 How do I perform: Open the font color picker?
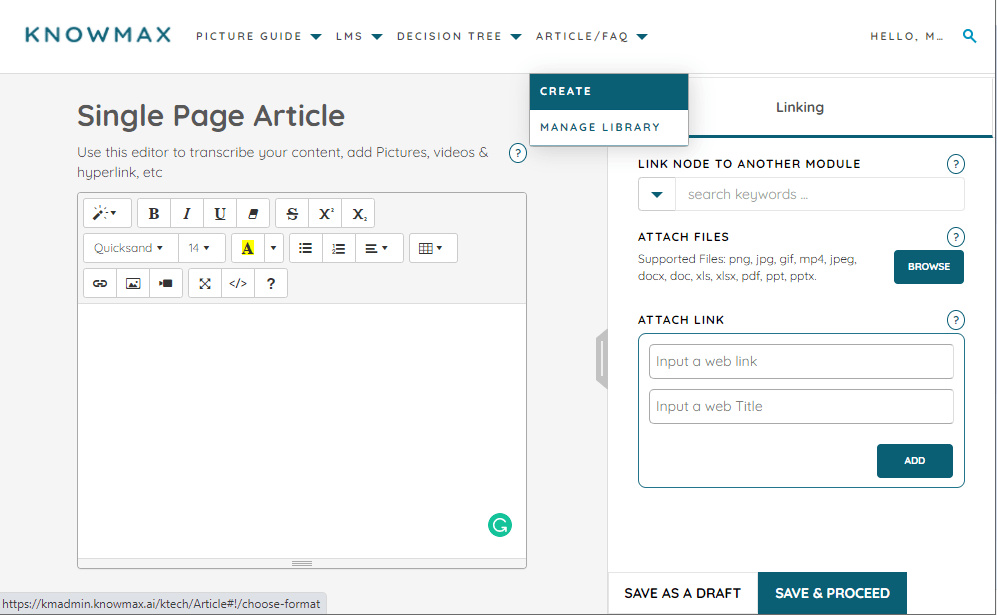[249, 247]
